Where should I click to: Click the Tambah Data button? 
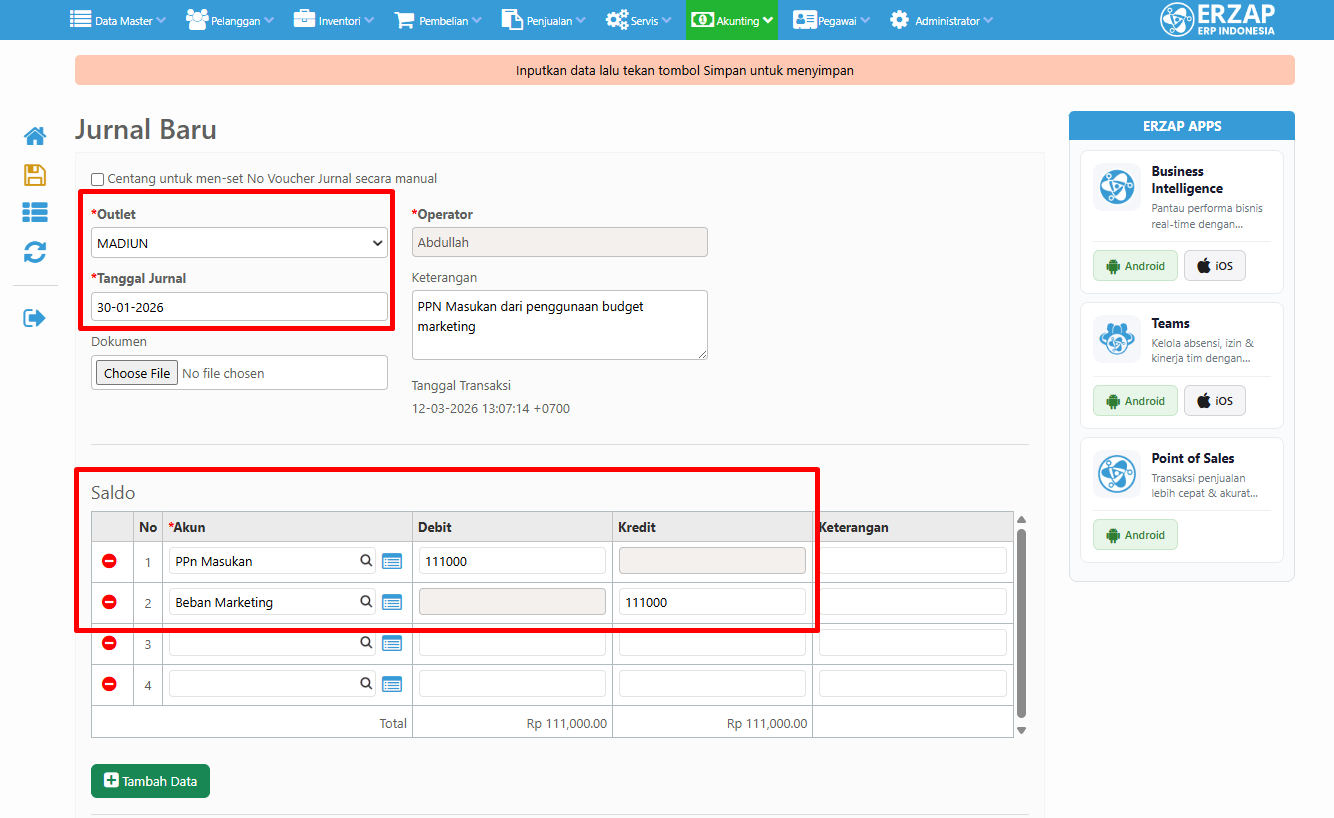(x=150, y=781)
